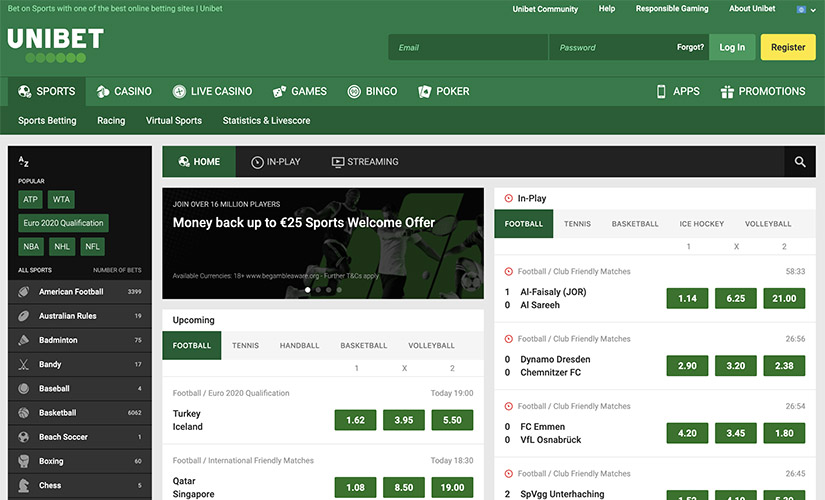Viewport: 825px width, 500px height.
Task: Switch to the In-Play Basketball tab
Action: 635,224
